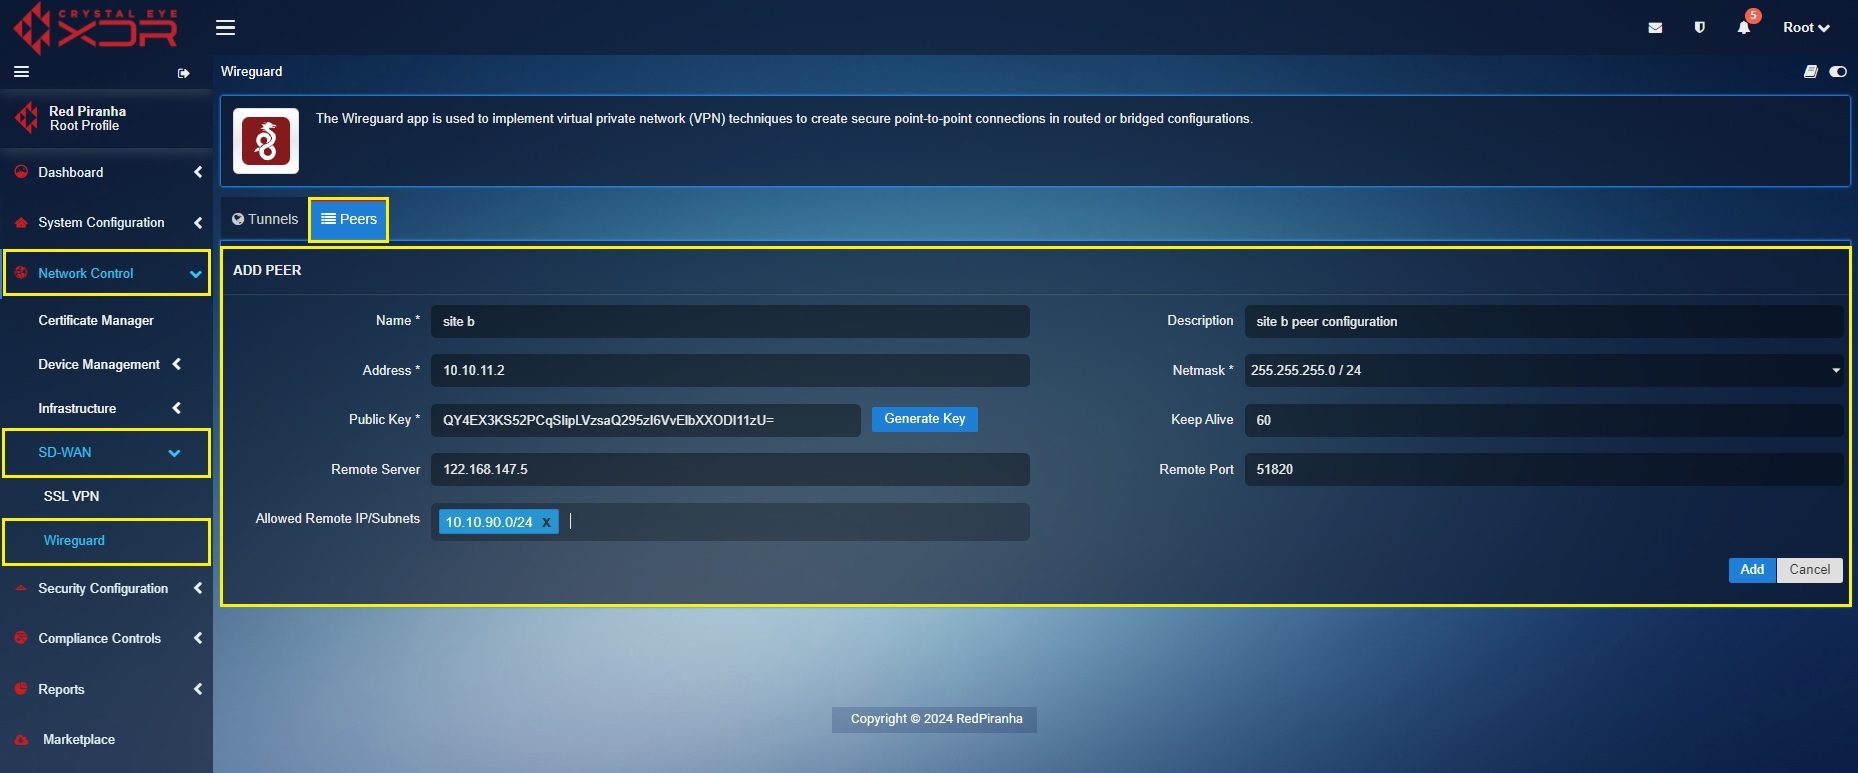
Task: Expand the Reports chevron
Action: point(198,689)
